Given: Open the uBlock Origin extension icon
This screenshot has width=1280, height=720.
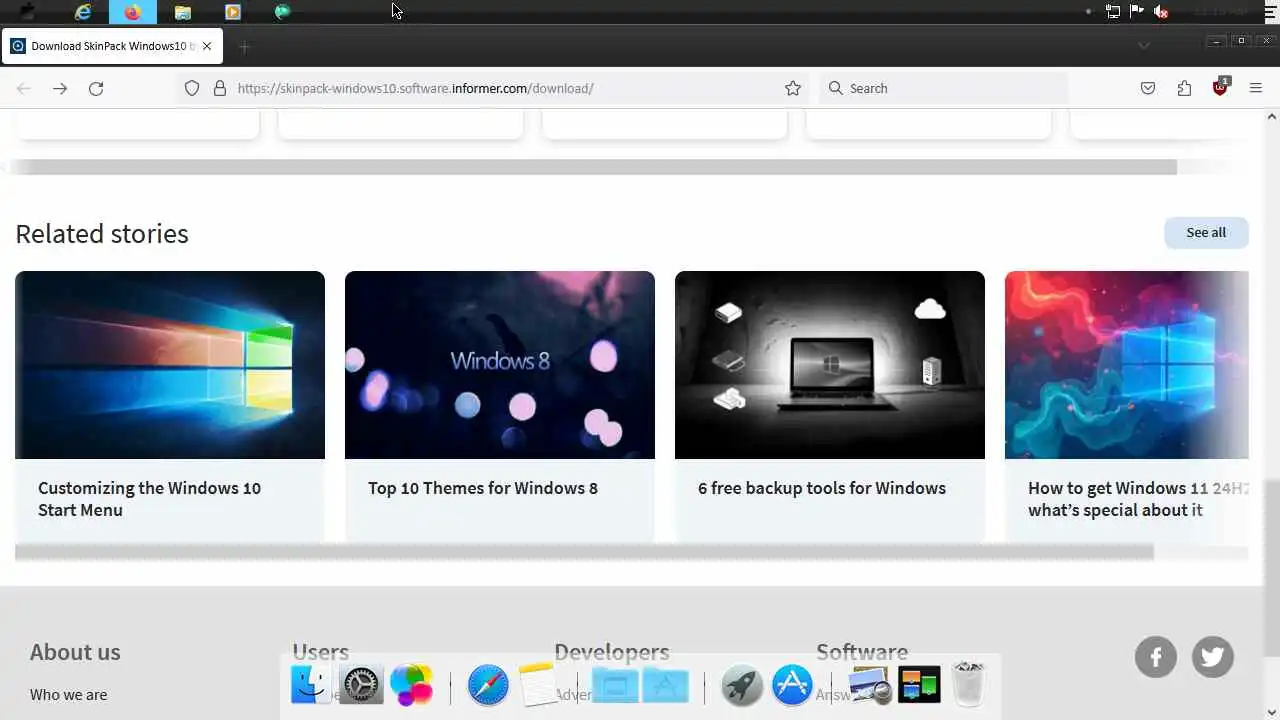Looking at the screenshot, I should pyautogui.click(x=1220, y=87).
